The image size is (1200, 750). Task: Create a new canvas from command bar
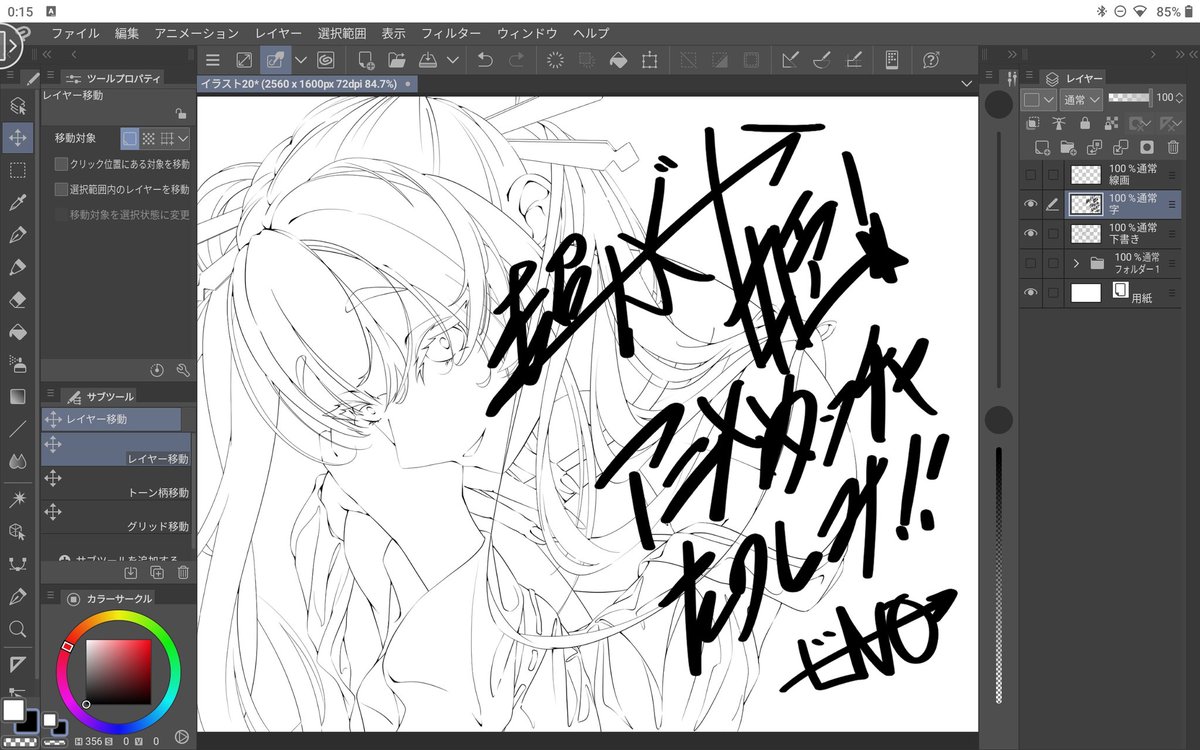click(x=366, y=60)
